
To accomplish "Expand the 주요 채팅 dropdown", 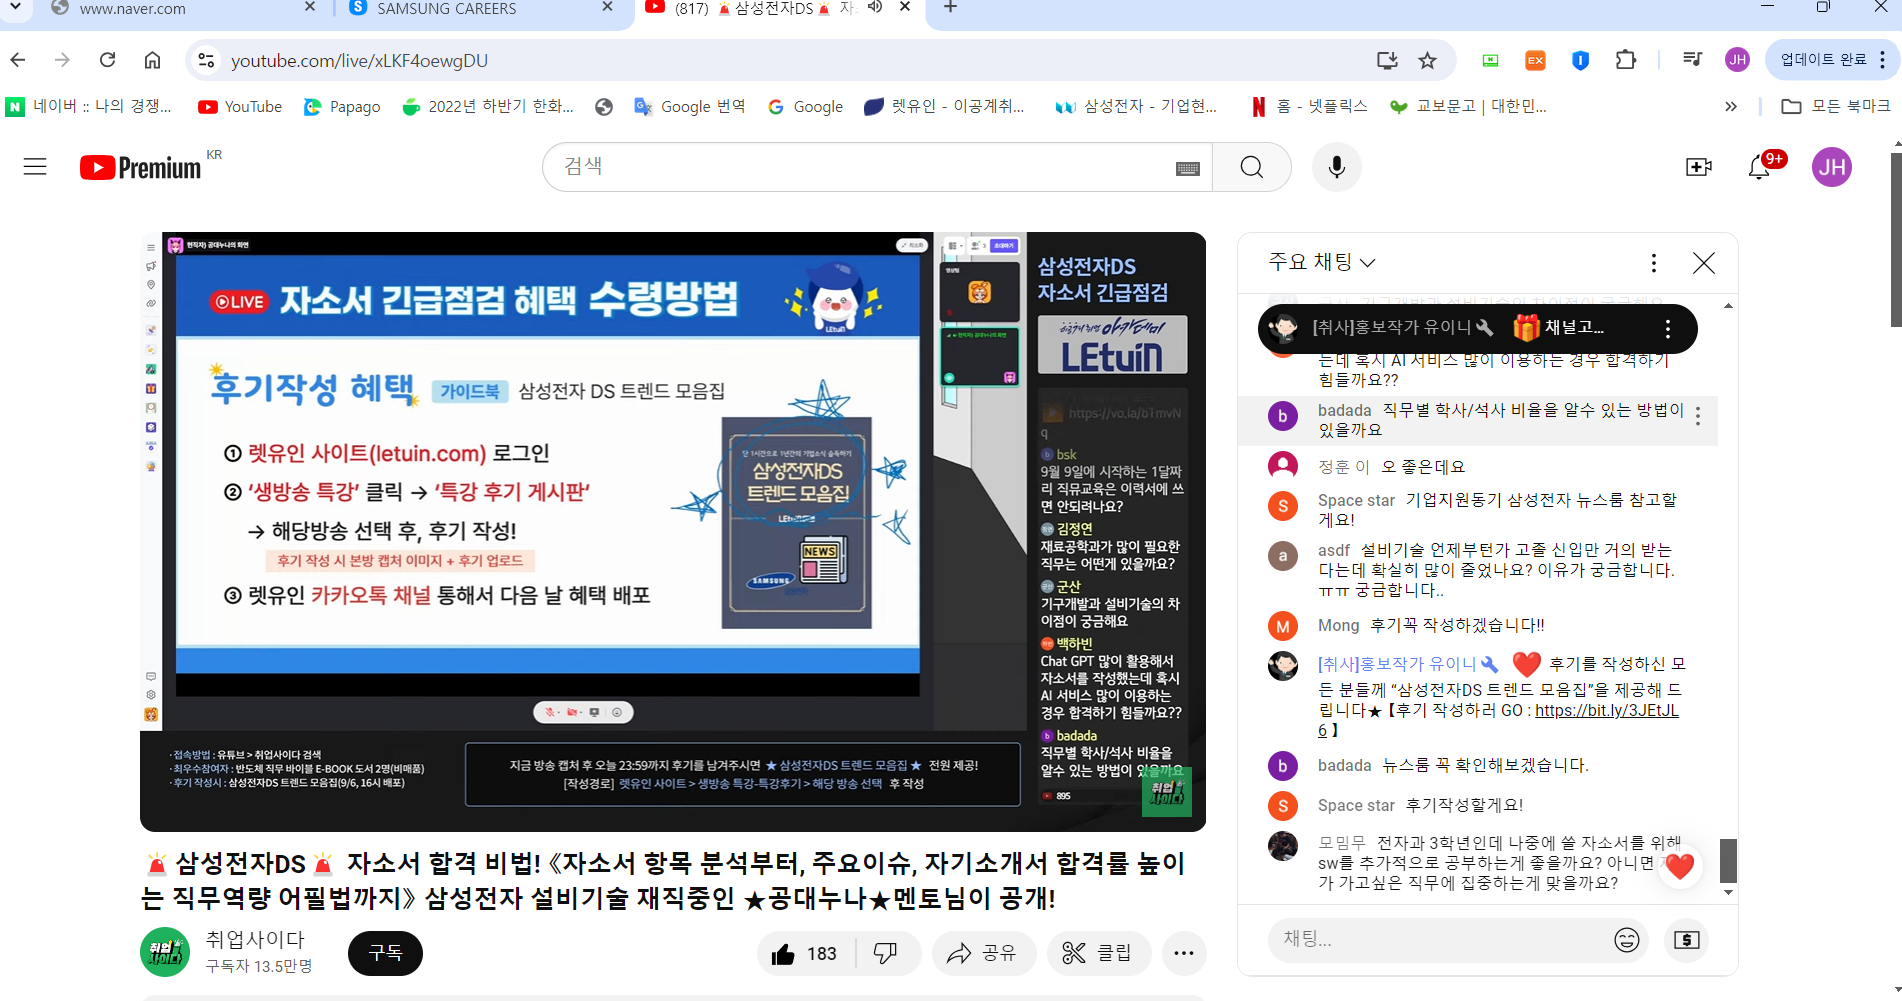I will (1322, 262).
